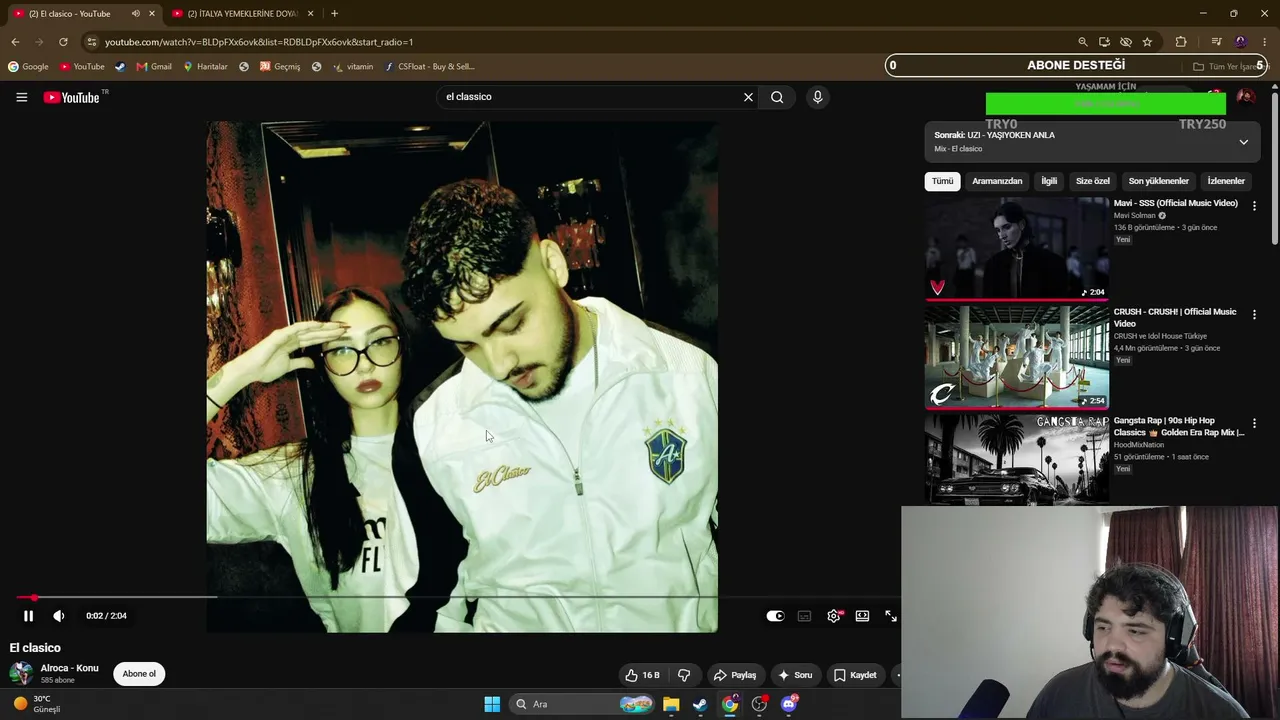This screenshot has width=1280, height=720.
Task: Bookmark this page with the star icon
Action: pos(1147,42)
